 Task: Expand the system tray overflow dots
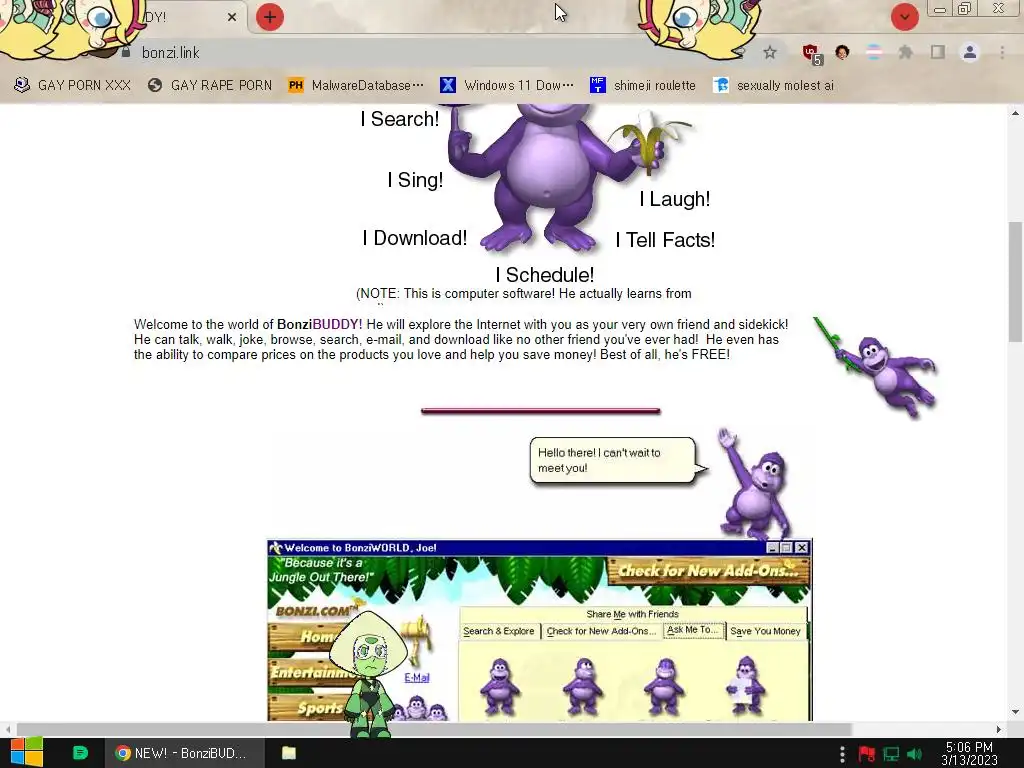tap(842, 754)
